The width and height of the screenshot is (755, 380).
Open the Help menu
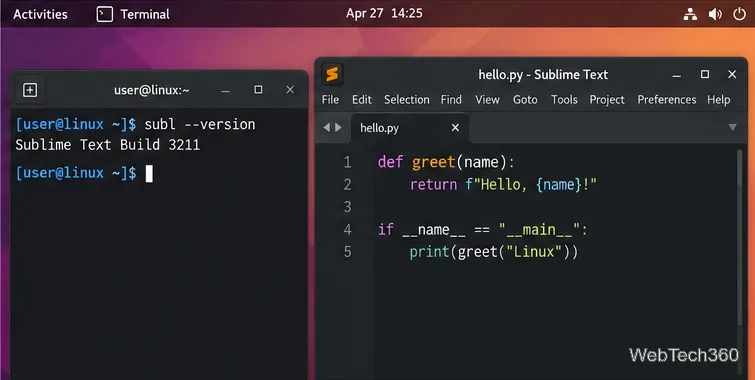718,100
